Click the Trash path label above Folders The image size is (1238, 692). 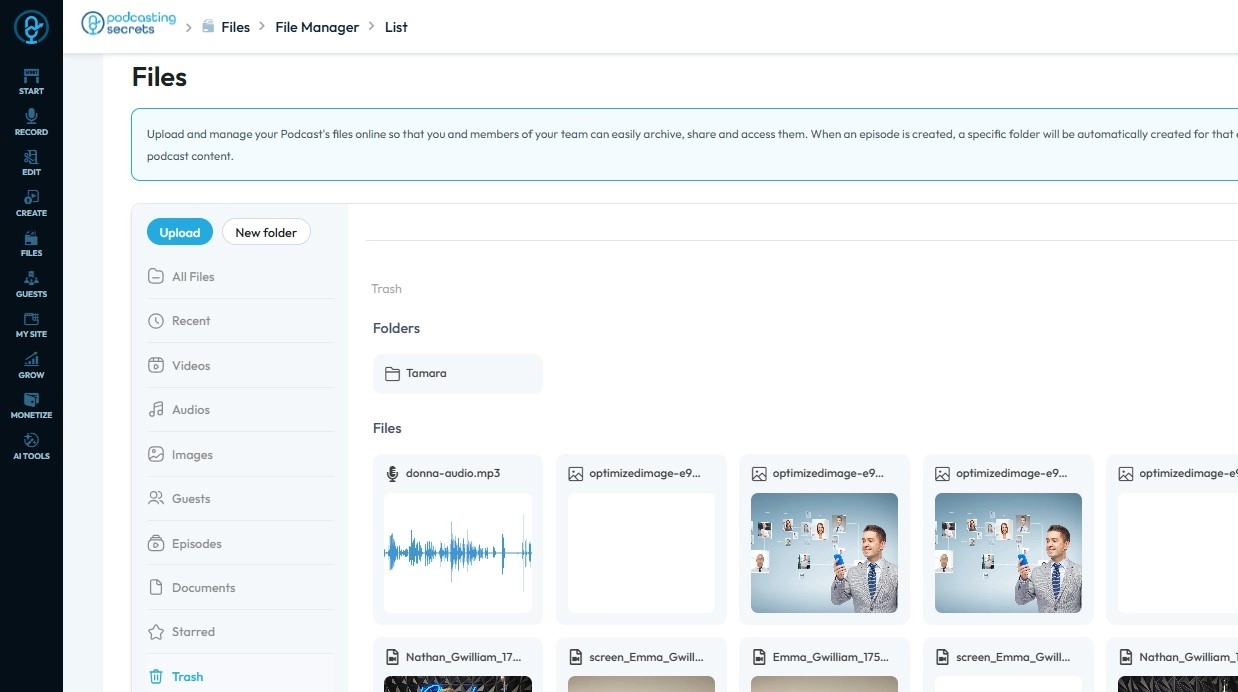pos(386,289)
